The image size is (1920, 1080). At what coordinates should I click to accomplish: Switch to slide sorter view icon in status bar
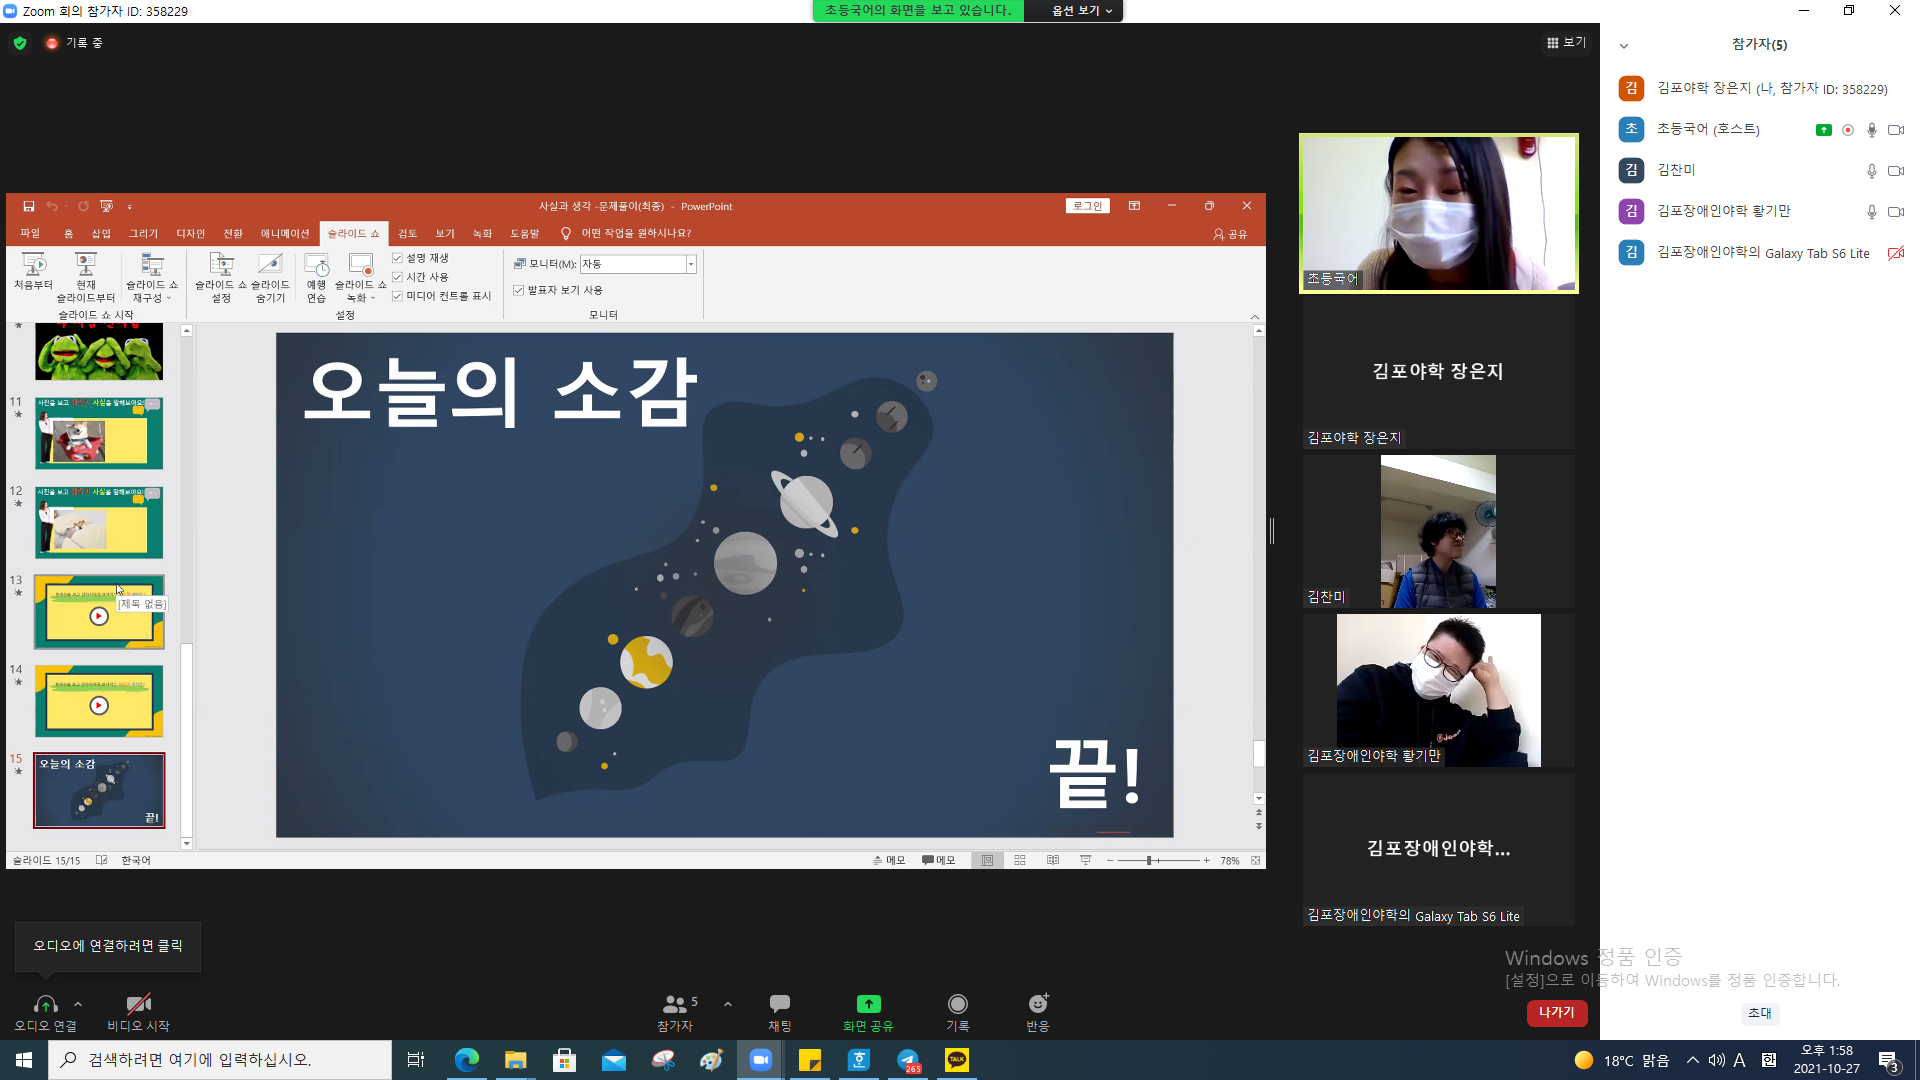pyautogui.click(x=1020, y=860)
